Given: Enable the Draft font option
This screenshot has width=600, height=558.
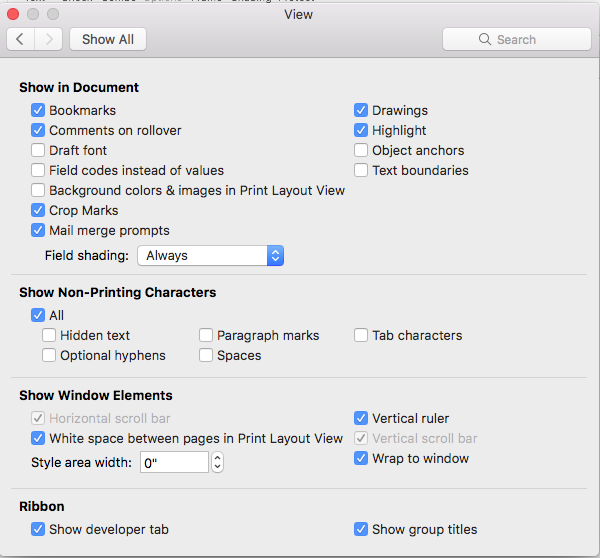Looking at the screenshot, I should [38, 151].
